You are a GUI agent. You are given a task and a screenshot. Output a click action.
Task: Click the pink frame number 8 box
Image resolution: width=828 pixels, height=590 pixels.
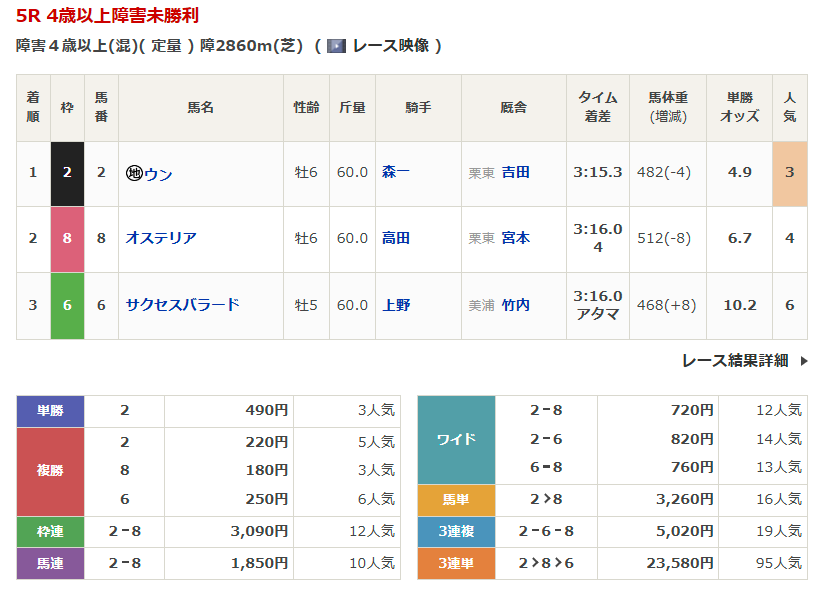pyautogui.click(x=67, y=238)
